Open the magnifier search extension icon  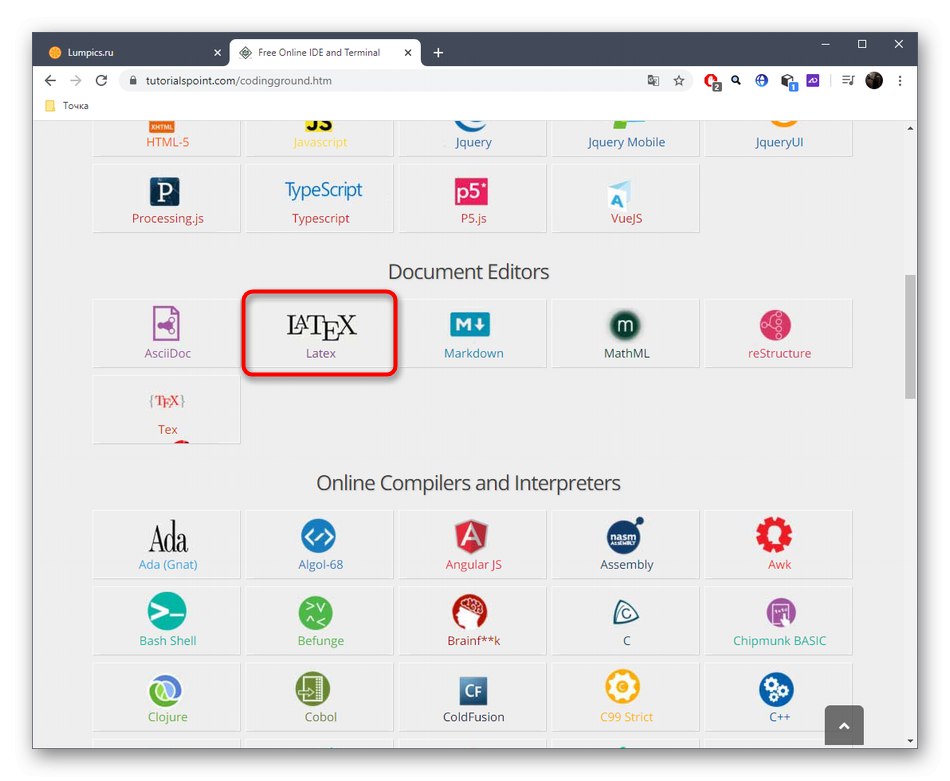(736, 80)
